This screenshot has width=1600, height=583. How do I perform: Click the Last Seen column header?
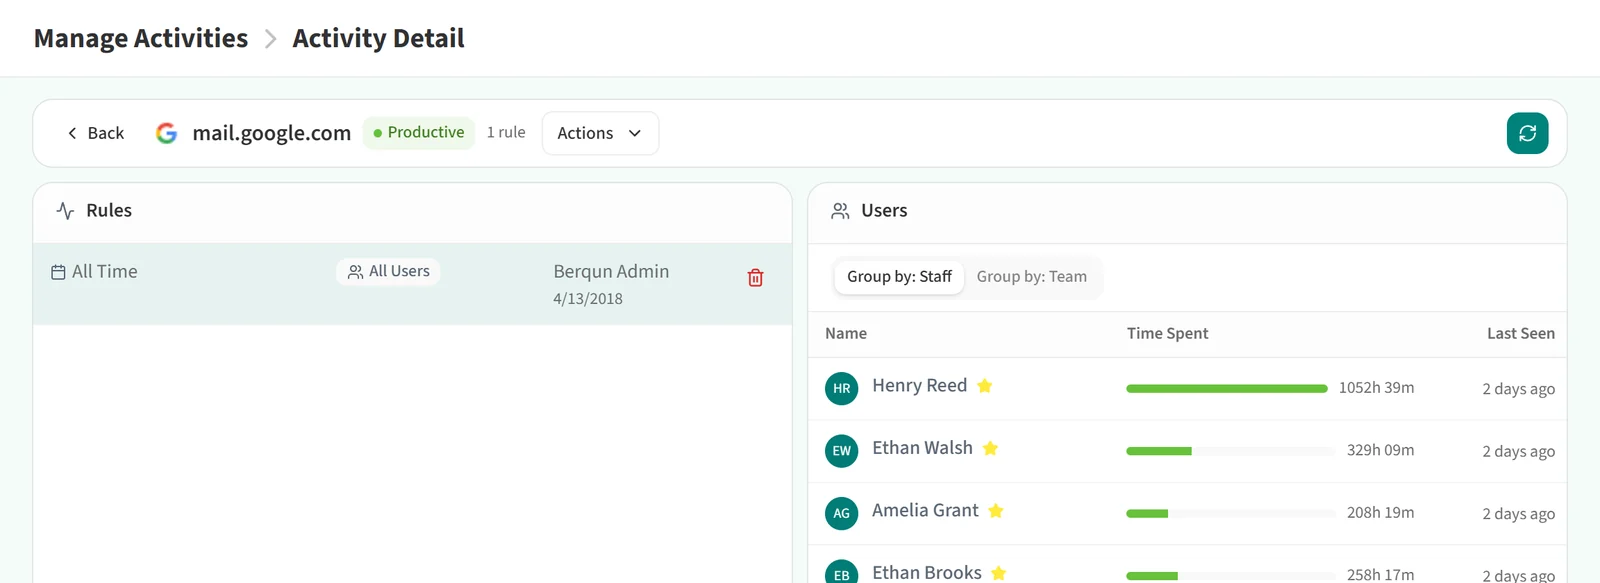coord(1520,333)
